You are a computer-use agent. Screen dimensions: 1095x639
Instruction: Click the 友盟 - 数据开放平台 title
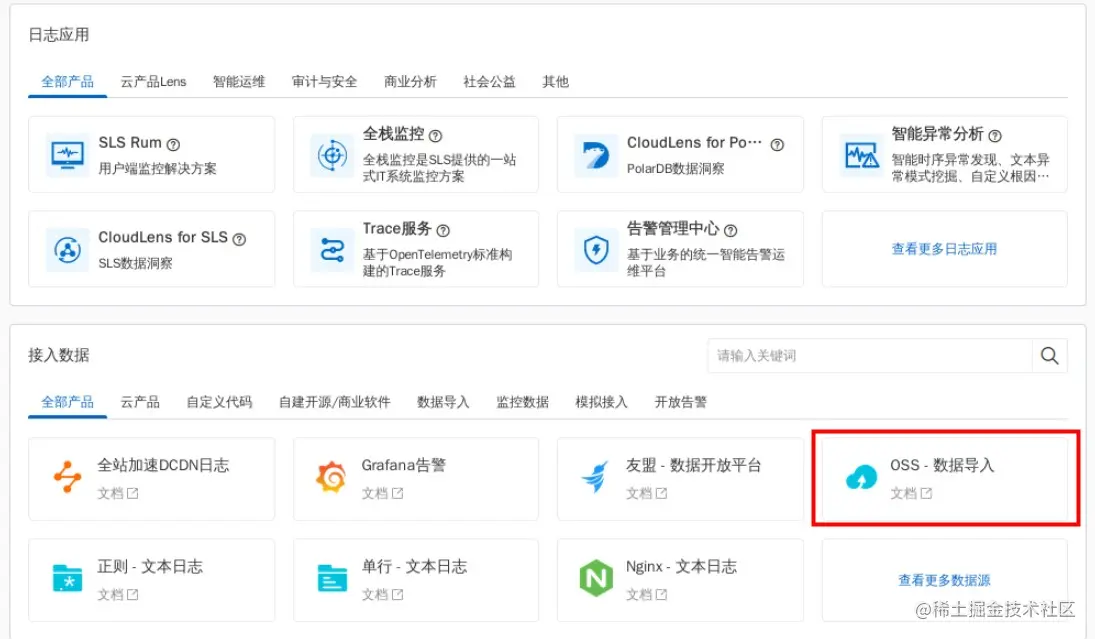[693, 465]
